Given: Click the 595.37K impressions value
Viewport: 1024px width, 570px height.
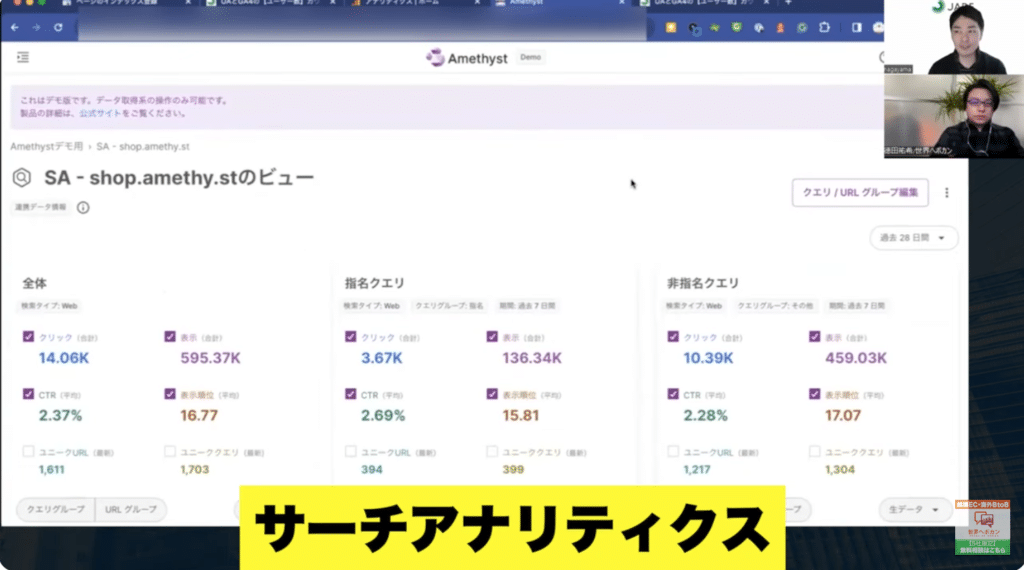Looking at the screenshot, I should (x=210, y=358).
